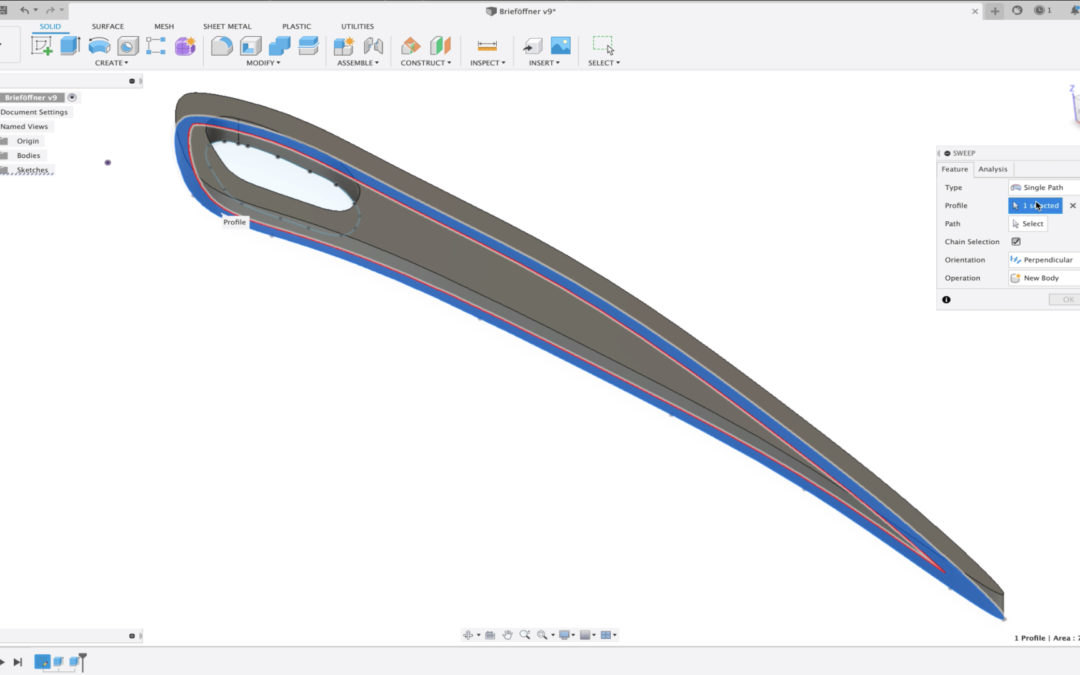This screenshot has height=675, width=1080.
Task: Click the Path Select button
Action: point(1028,224)
